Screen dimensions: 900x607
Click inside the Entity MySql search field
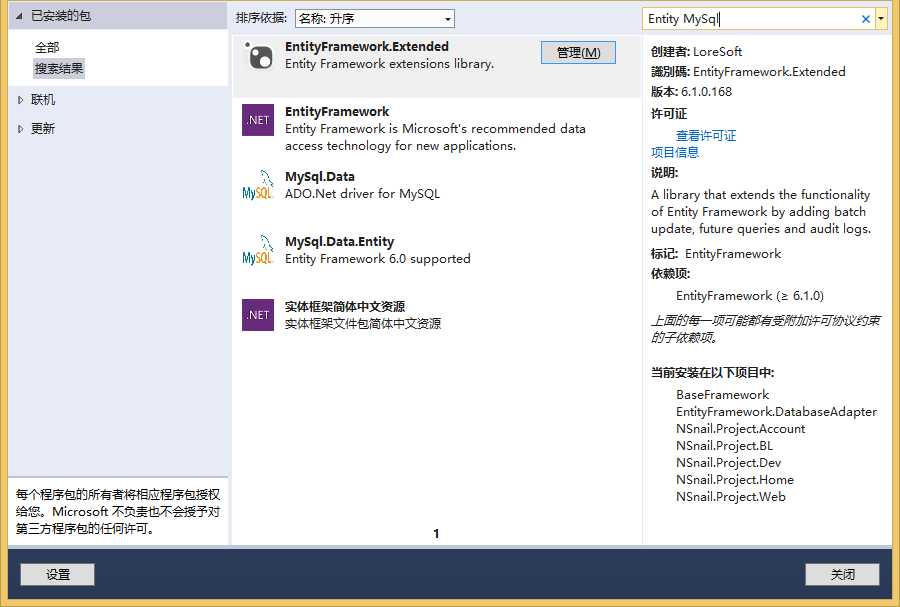[x=751, y=19]
